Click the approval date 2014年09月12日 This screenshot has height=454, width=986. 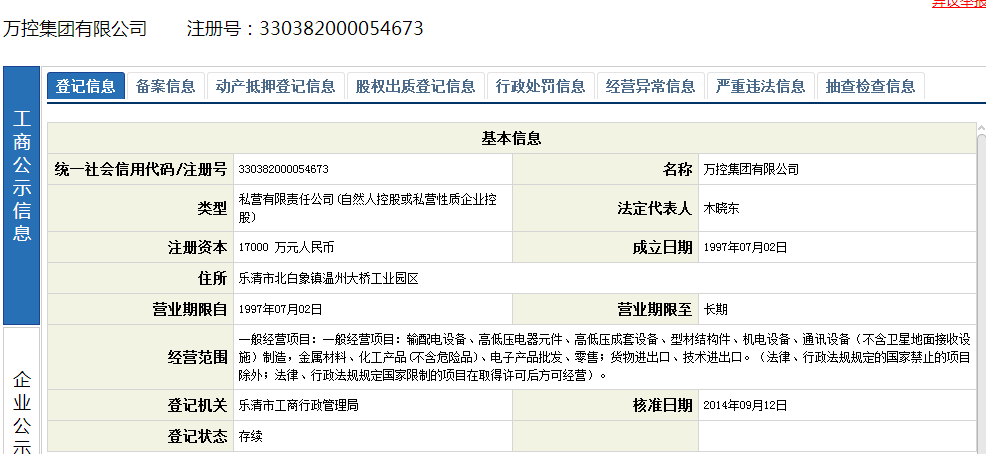pos(745,405)
